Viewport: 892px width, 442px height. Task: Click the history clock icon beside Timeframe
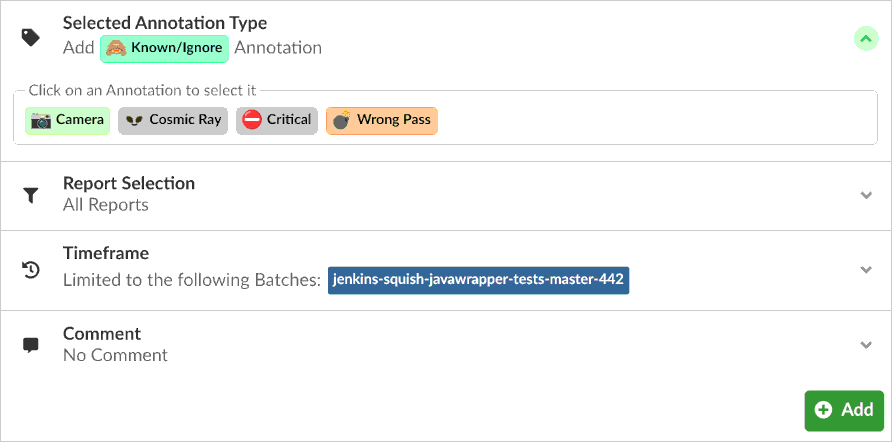pos(31,269)
